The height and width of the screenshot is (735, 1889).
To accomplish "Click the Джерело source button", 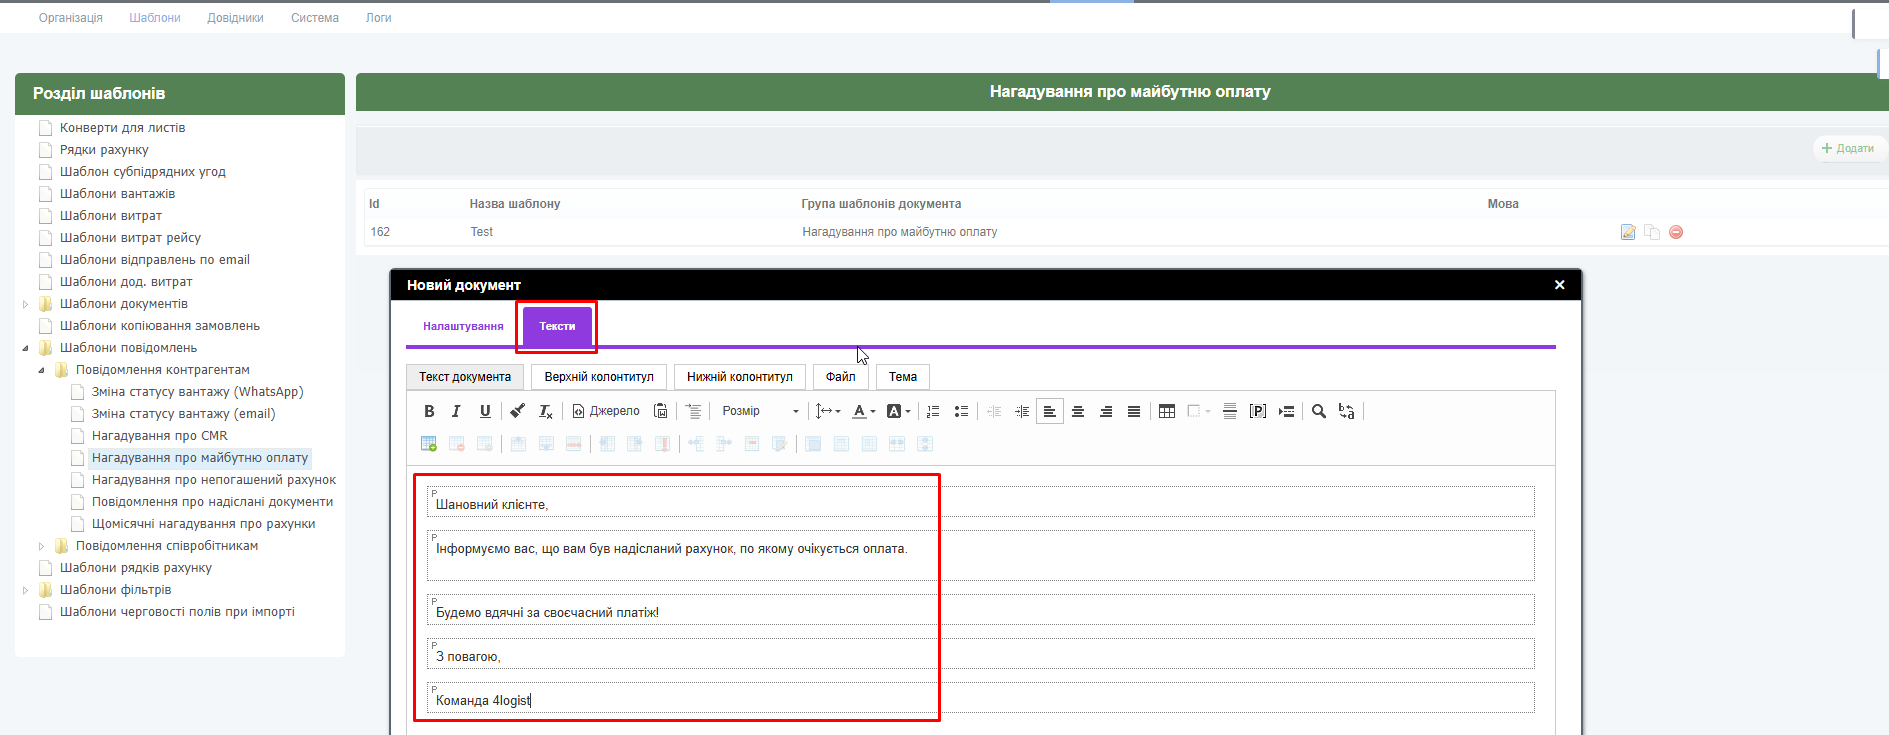I will pyautogui.click(x=606, y=411).
